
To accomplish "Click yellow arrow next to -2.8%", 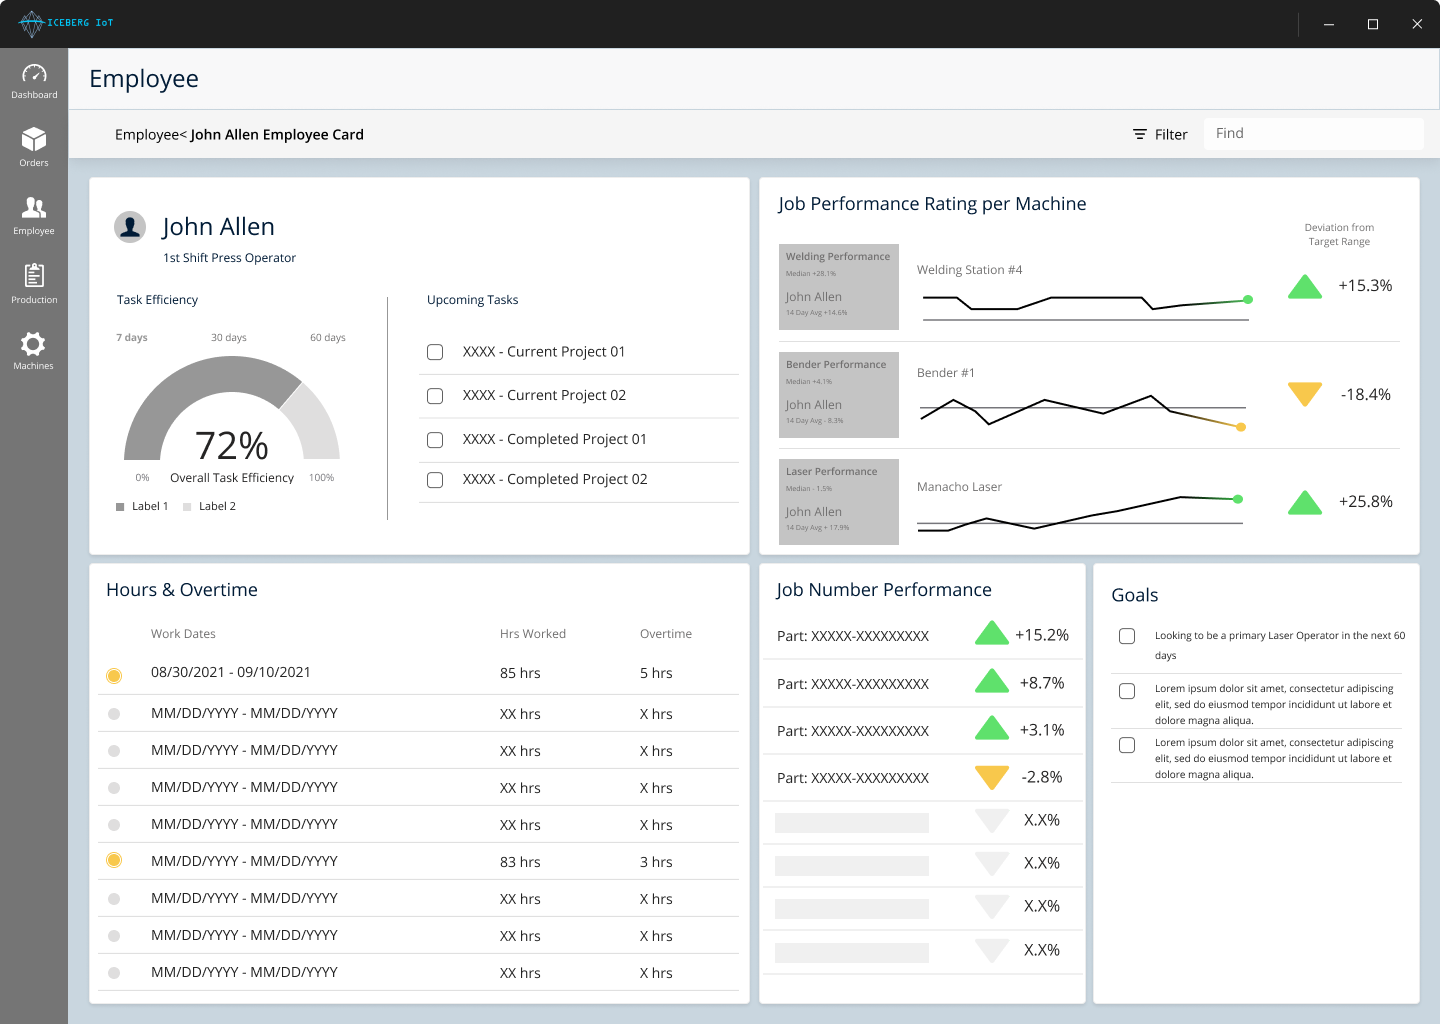I will coord(992,777).
